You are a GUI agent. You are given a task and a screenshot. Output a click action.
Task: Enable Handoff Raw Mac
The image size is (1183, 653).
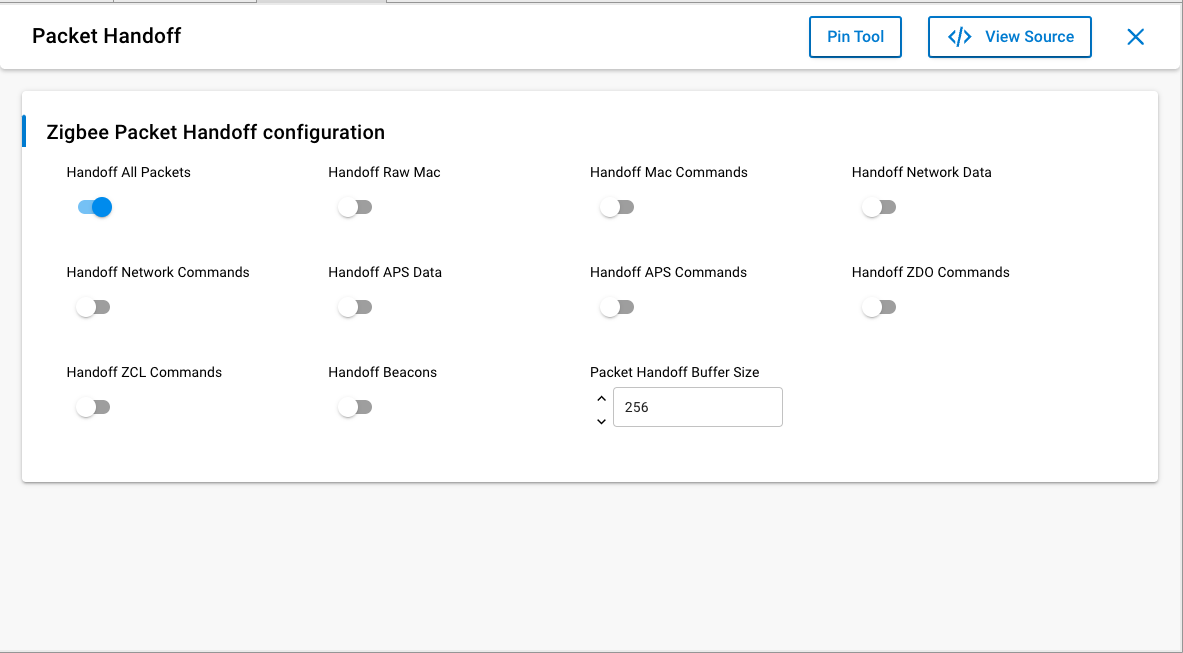tap(355, 206)
